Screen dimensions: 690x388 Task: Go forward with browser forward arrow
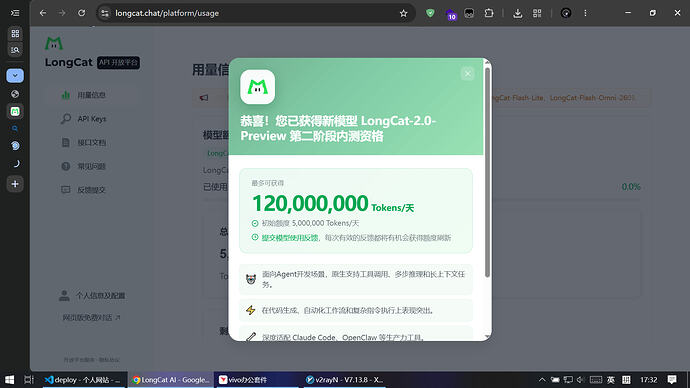62,13
